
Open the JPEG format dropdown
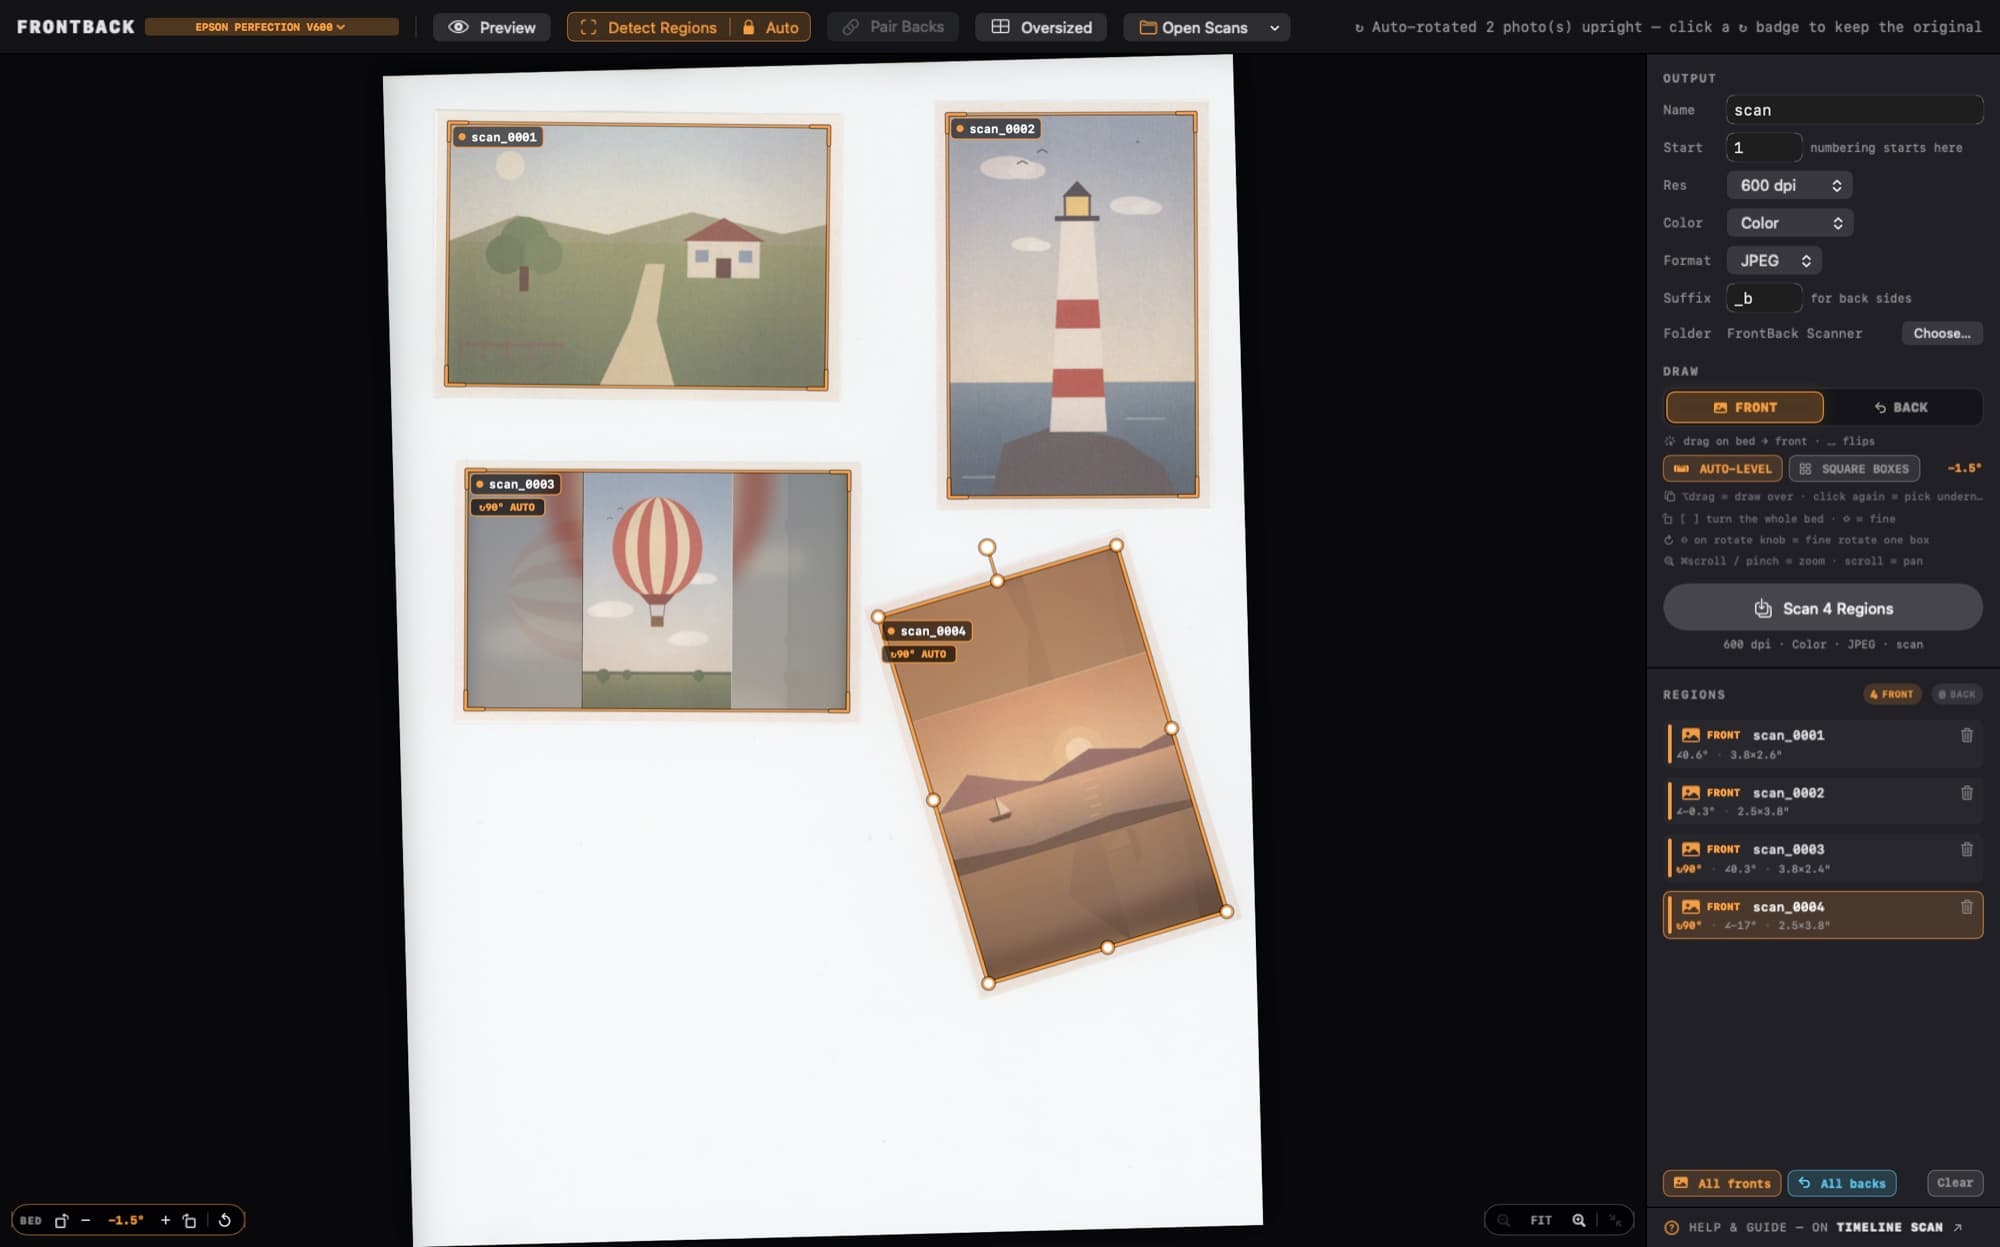click(1774, 260)
